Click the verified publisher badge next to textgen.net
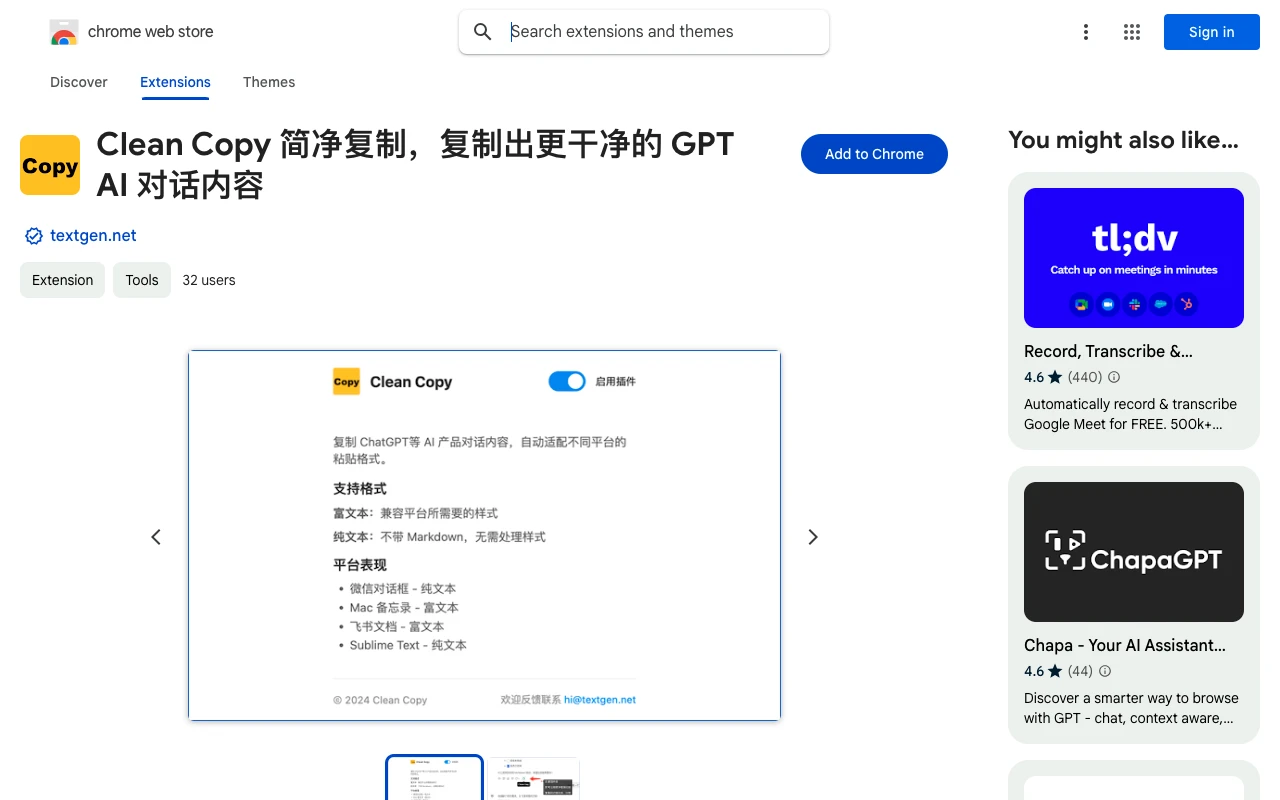 (33, 235)
